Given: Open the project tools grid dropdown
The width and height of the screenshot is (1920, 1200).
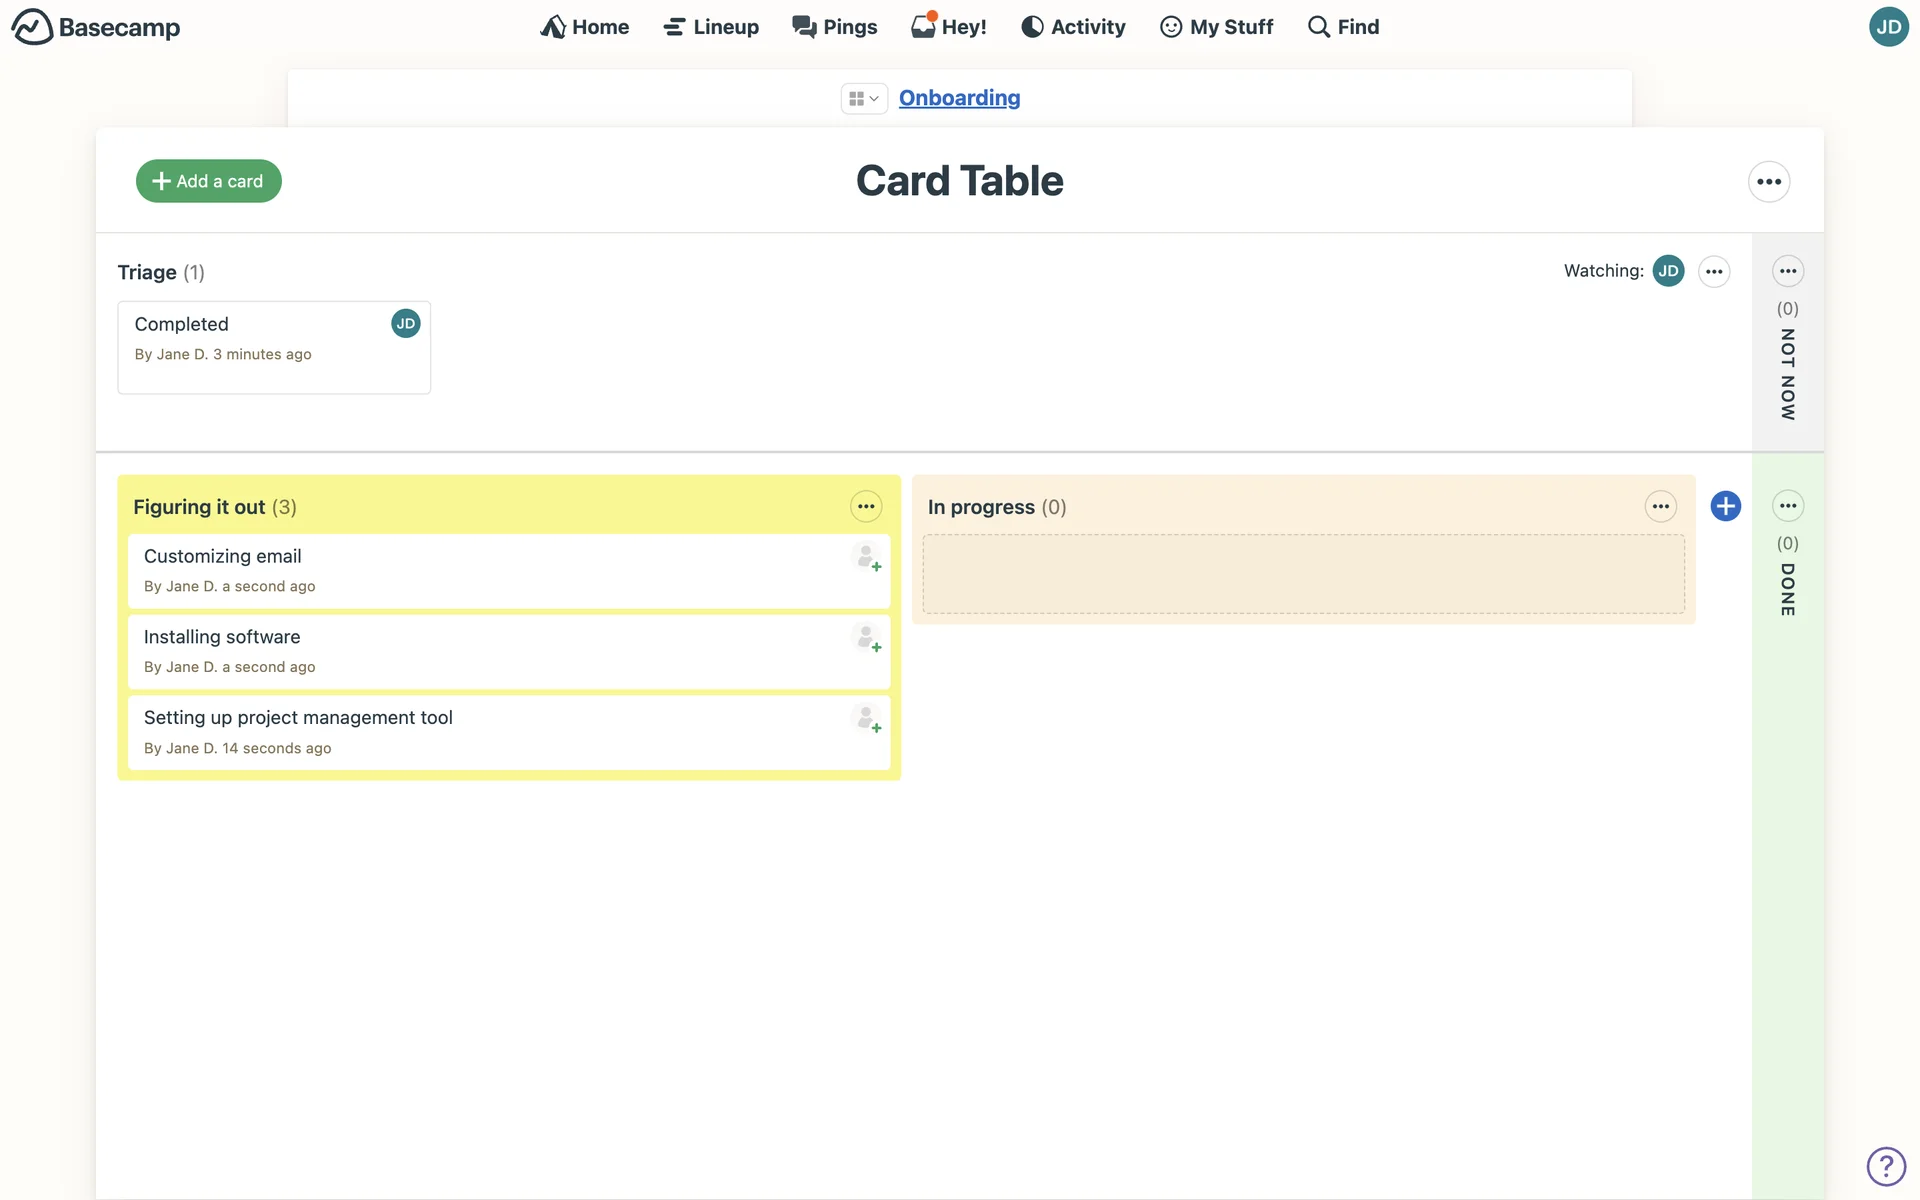Looking at the screenshot, I should pos(863,98).
